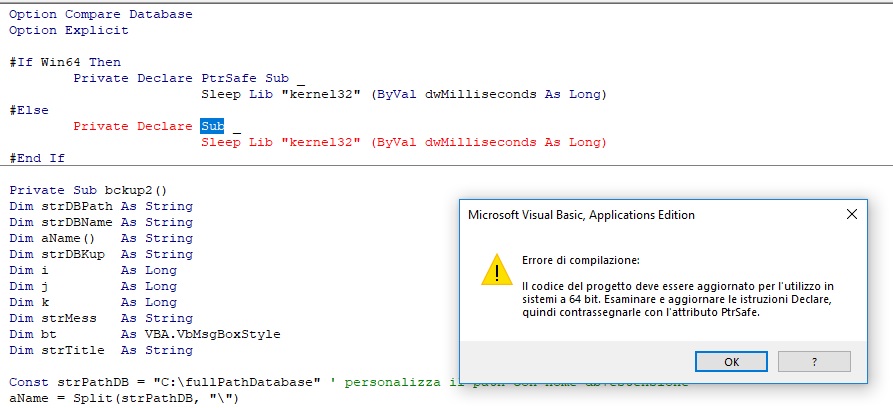Screen dimensions: 893x408
Task: Click the blue Sleep Lib "kernel32" line under #If
Action: (x=404, y=94)
